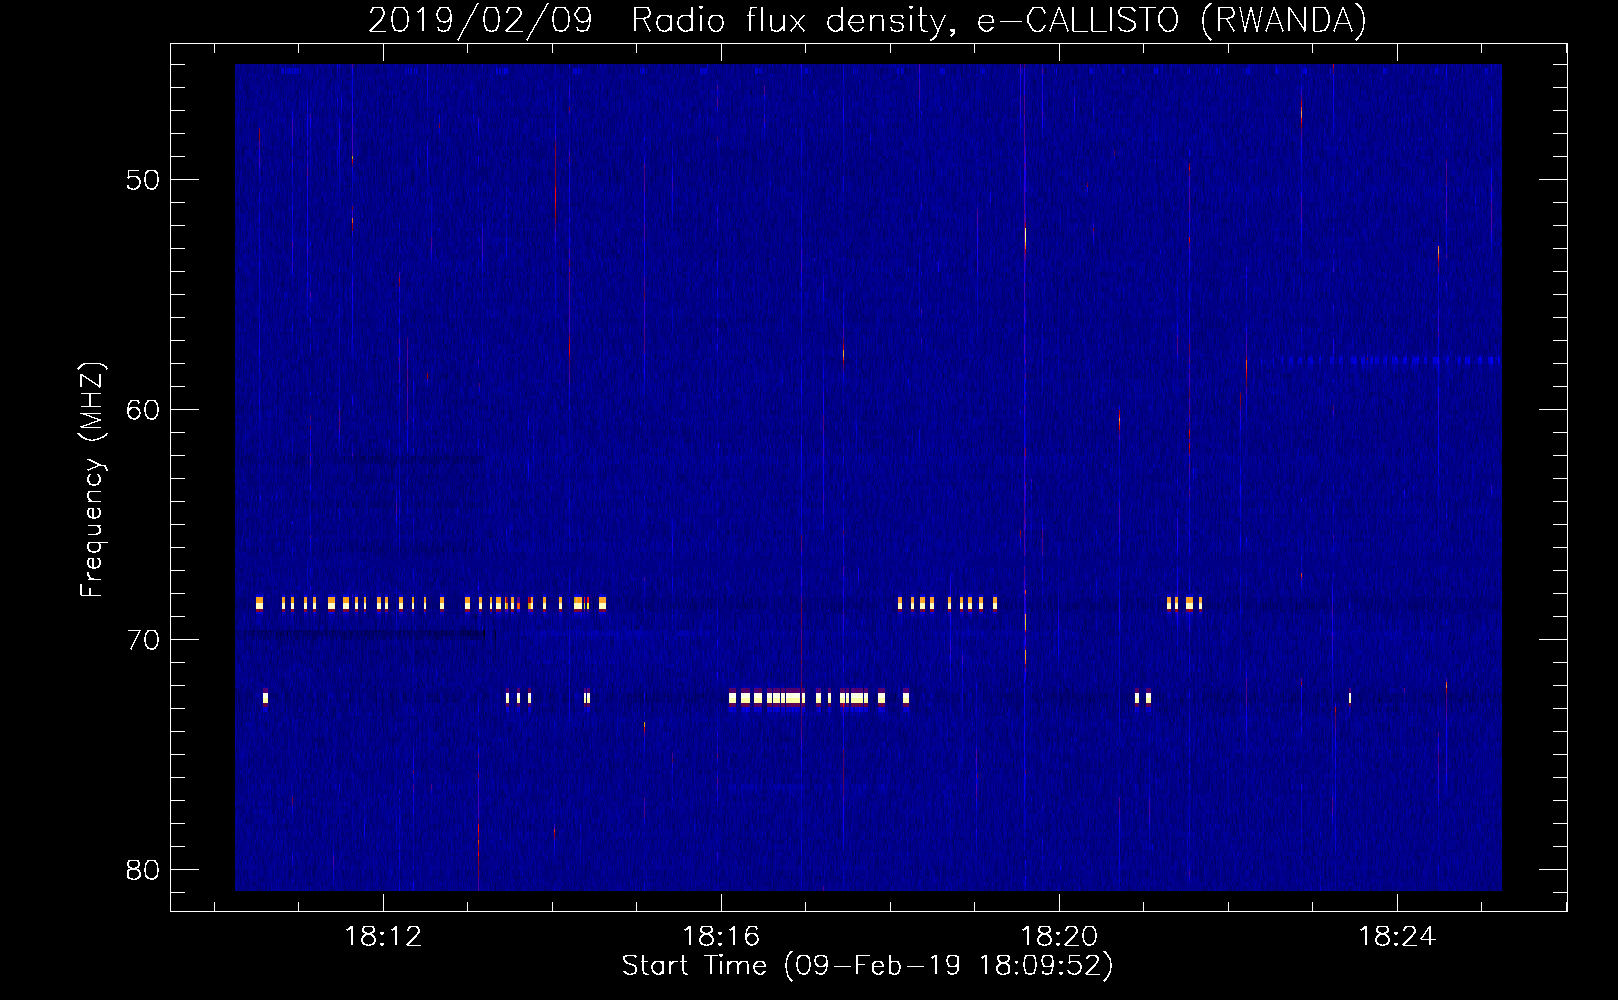
Task: Click the 50 frequency tick label
Action: click(143, 180)
